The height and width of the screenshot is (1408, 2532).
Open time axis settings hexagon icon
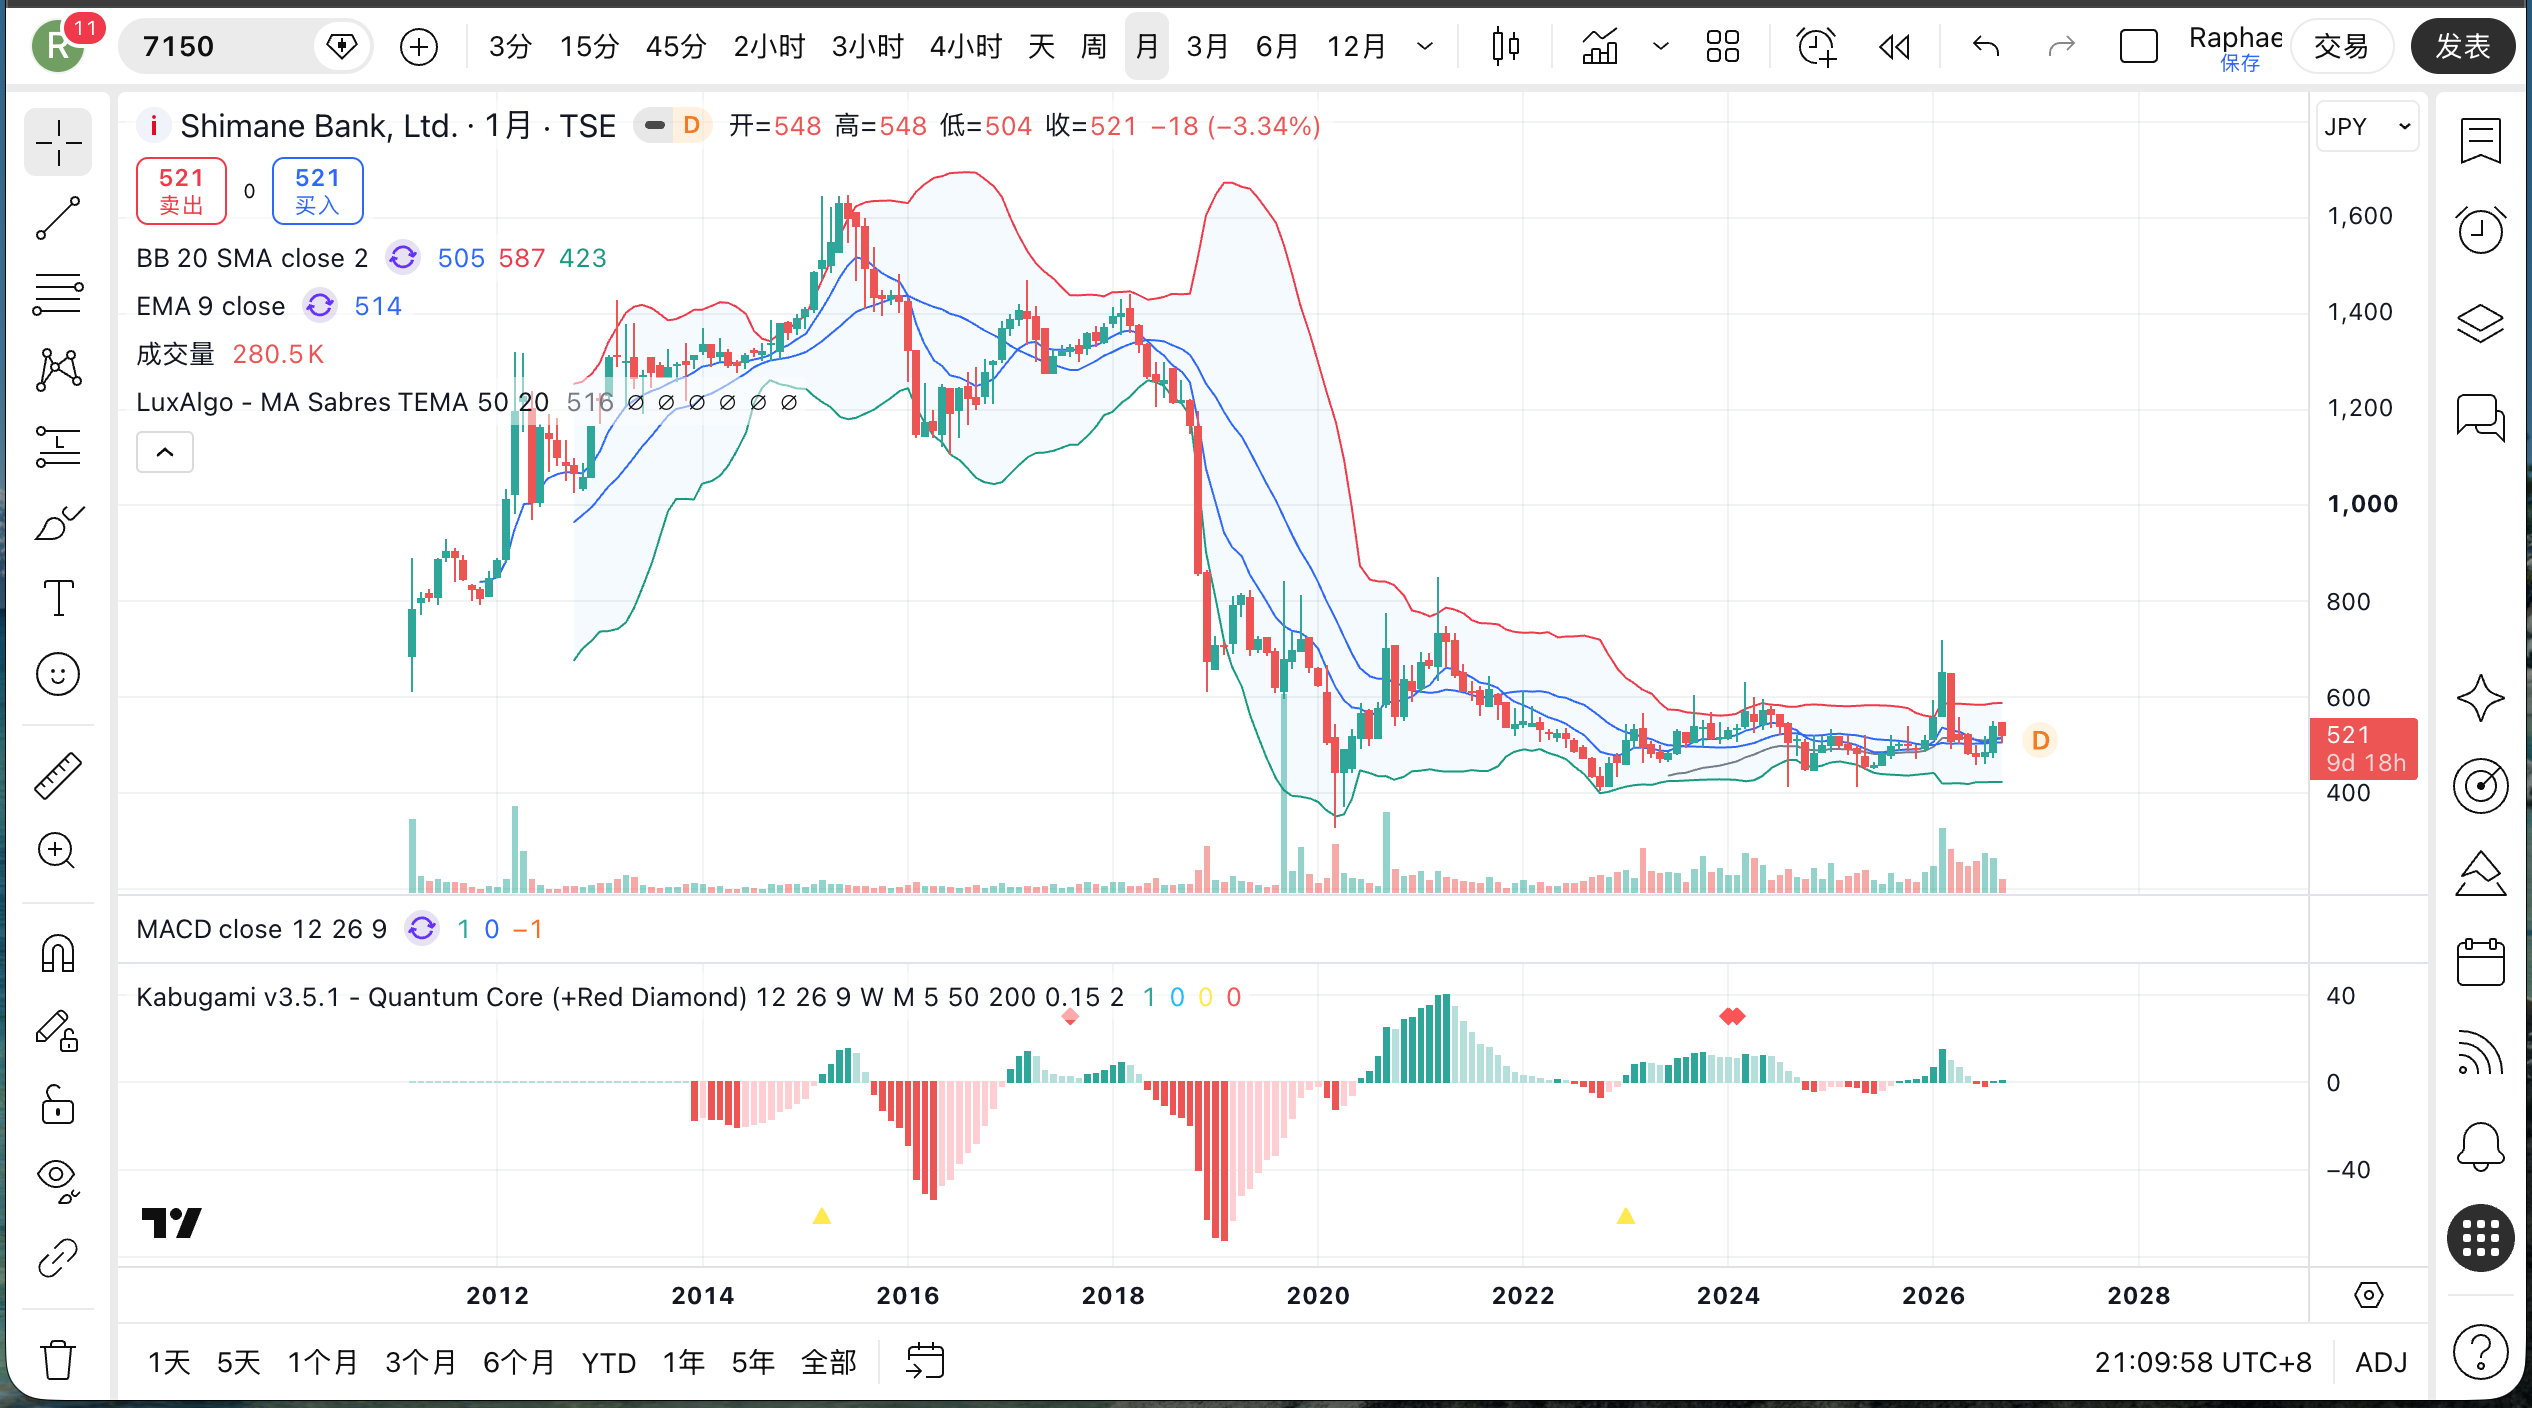[x=2368, y=1296]
